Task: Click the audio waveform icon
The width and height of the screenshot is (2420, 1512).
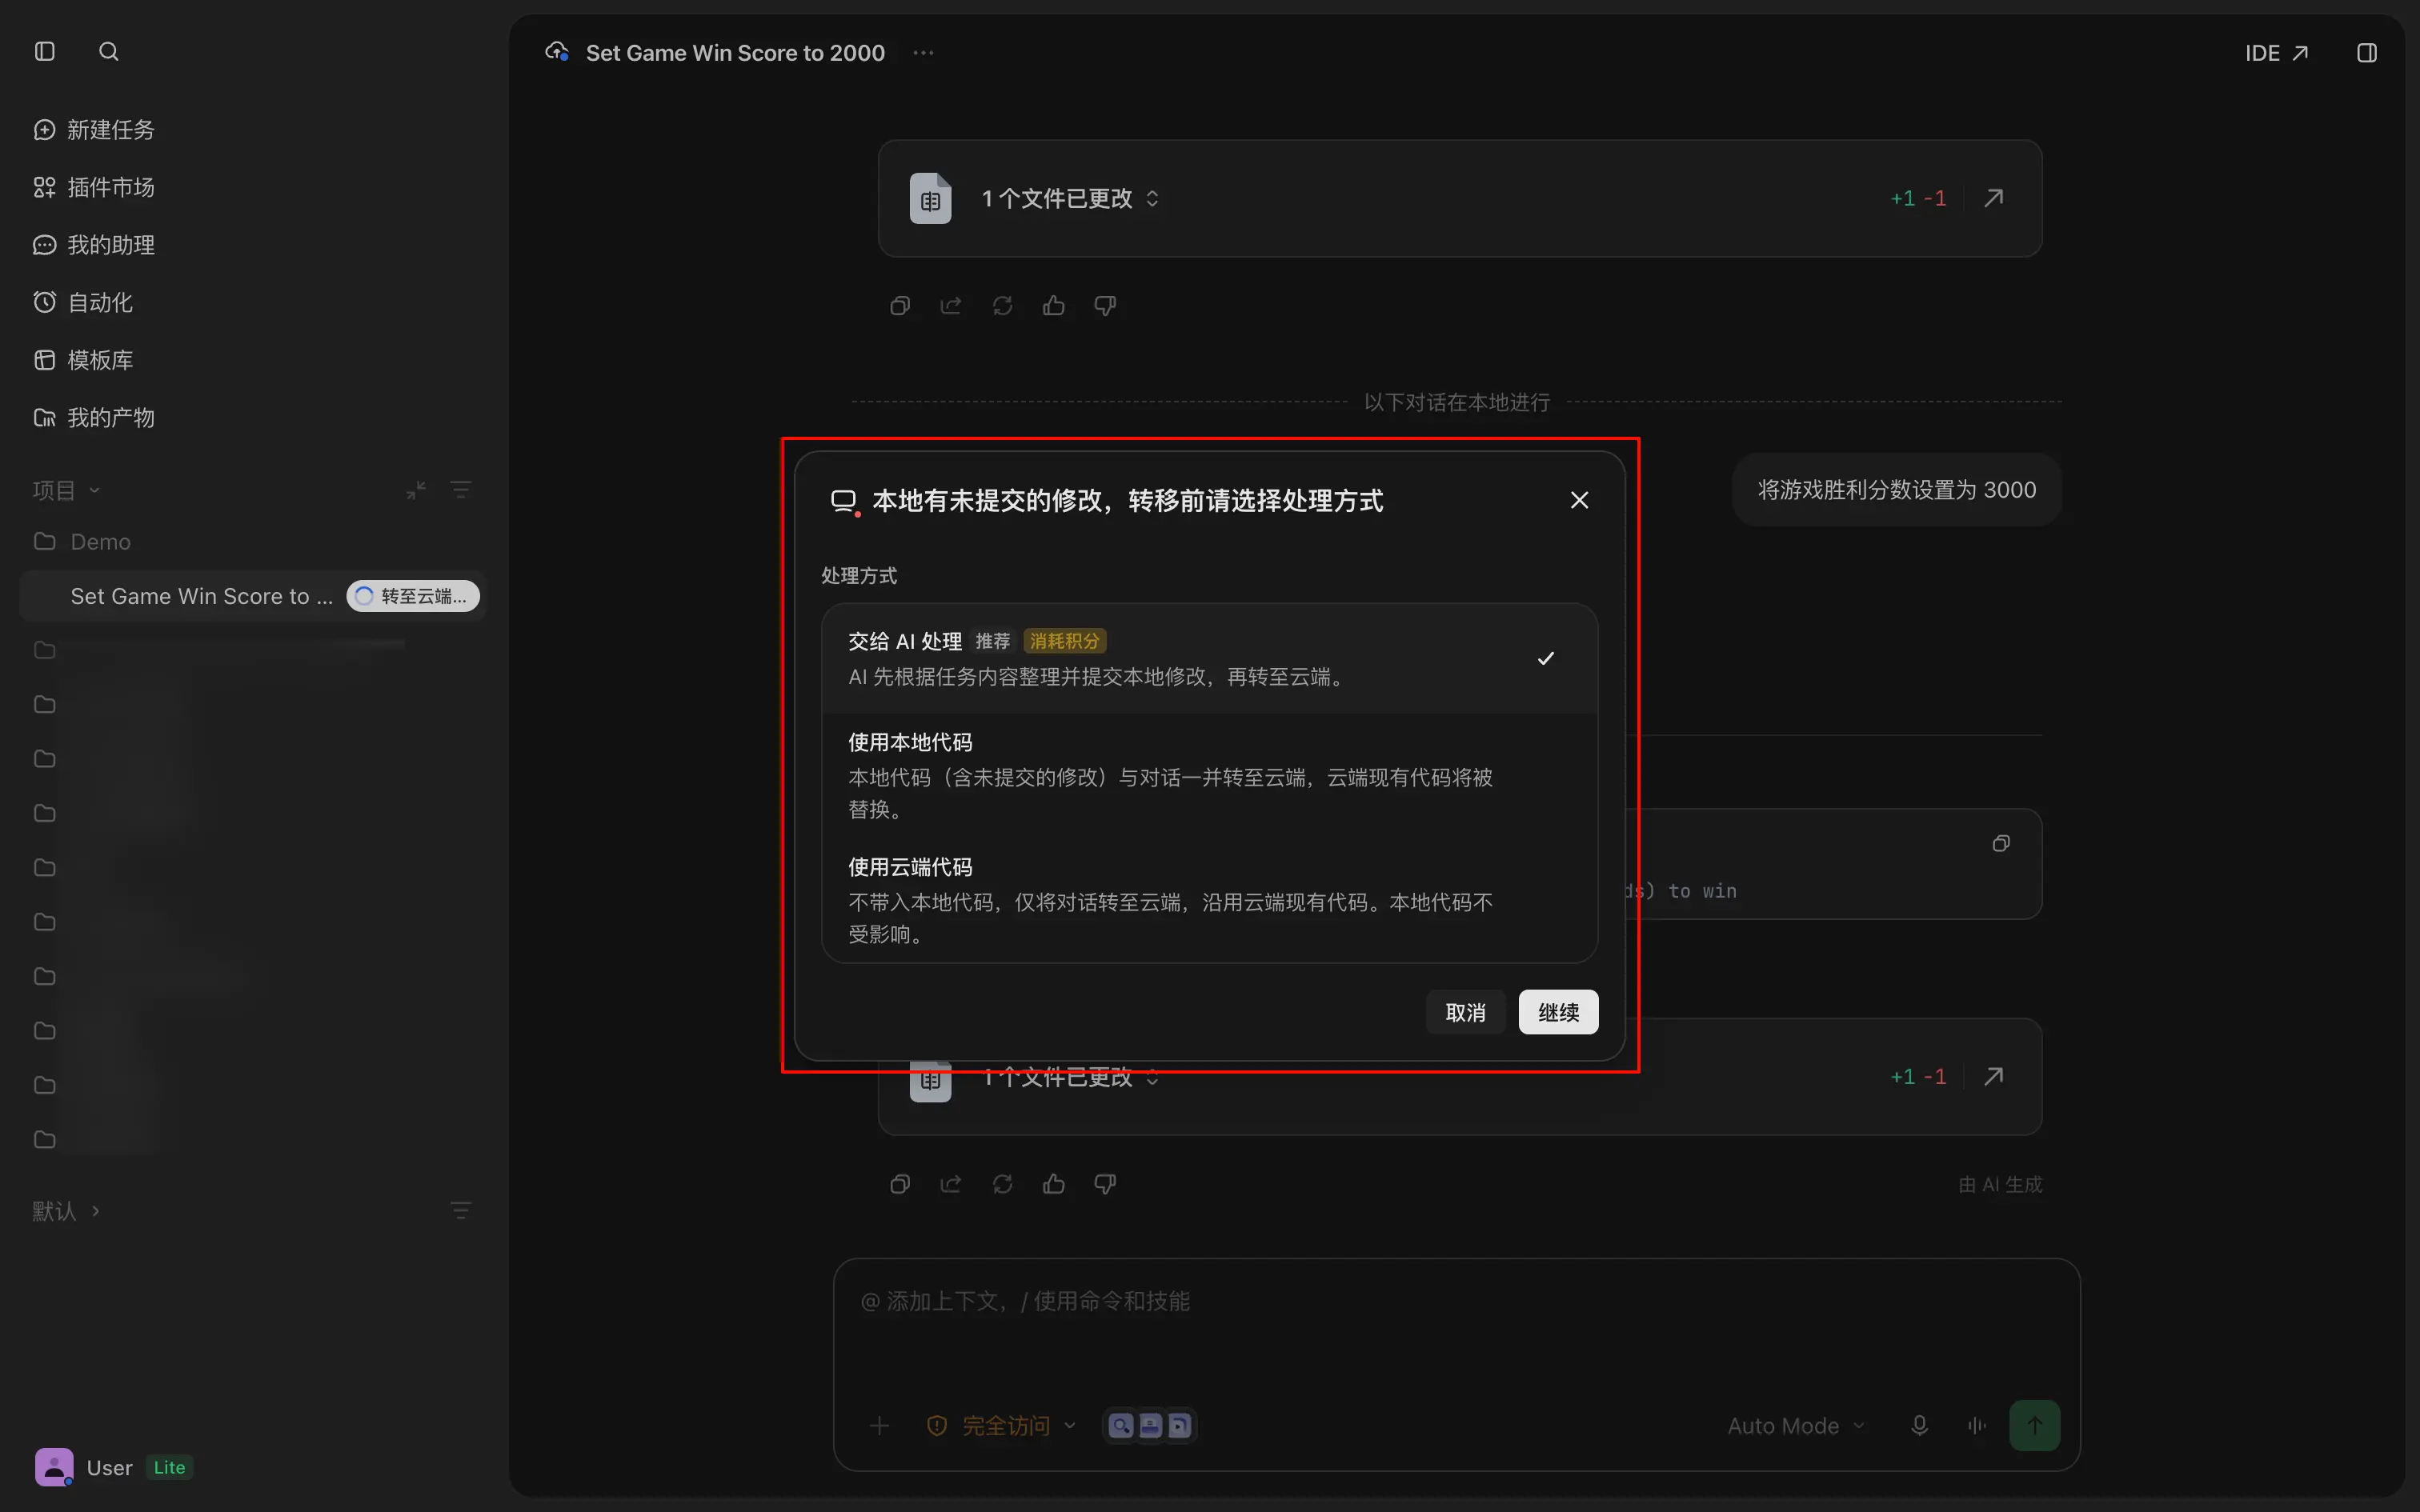Action: coord(1977,1425)
